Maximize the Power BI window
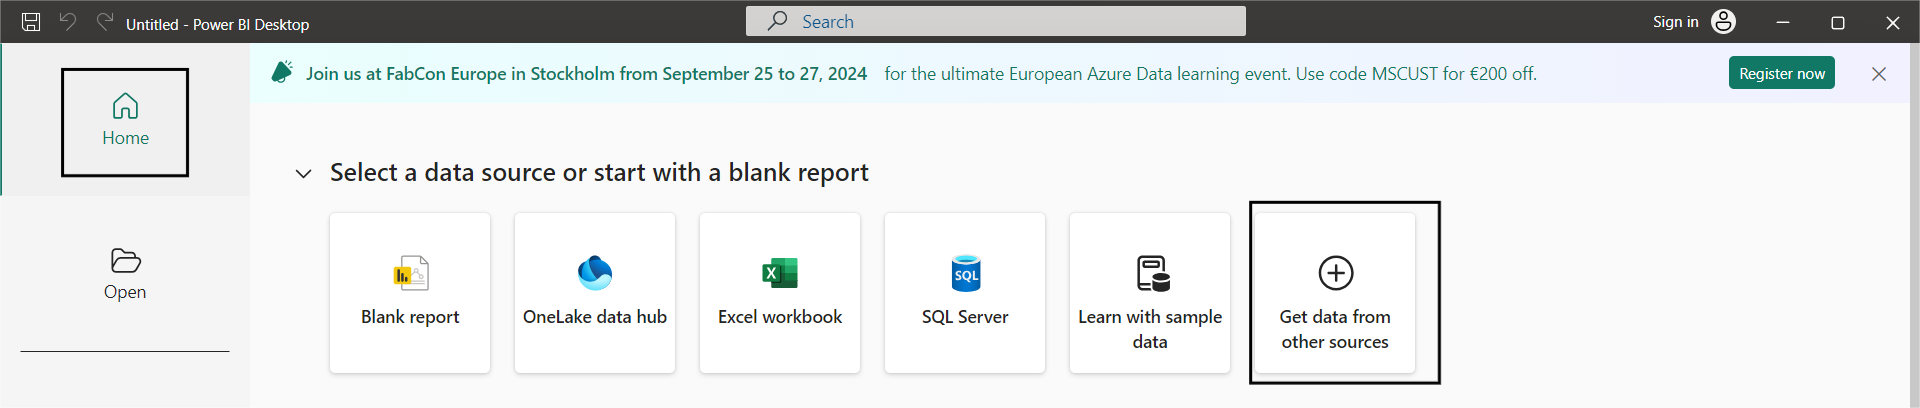The image size is (1920, 408). coord(1837,22)
